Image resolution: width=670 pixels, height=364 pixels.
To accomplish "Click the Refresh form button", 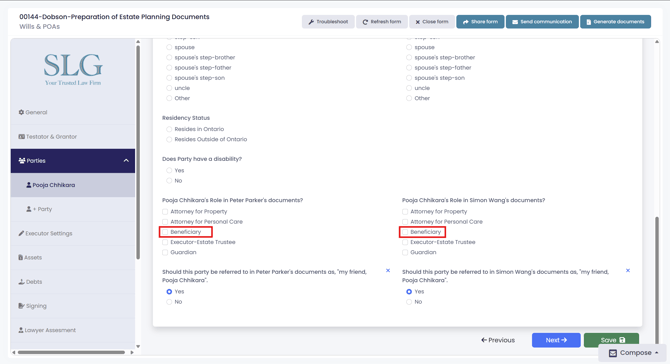I will (382, 22).
